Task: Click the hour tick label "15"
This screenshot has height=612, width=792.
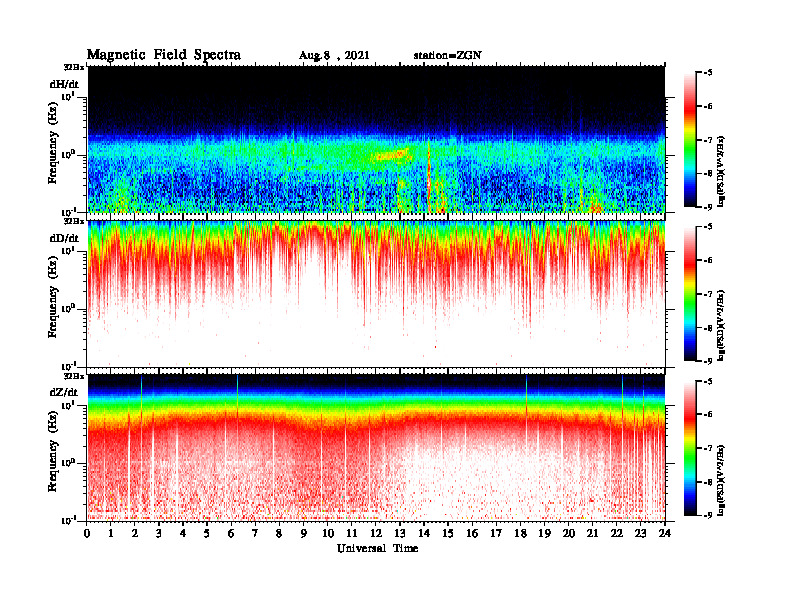Action: tap(448, 533)
